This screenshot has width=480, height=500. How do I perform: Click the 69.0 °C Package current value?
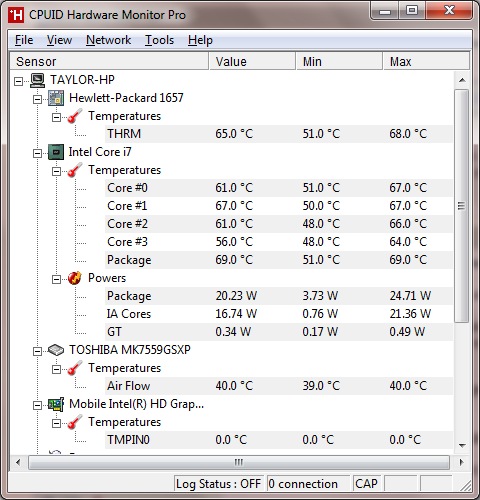234,260
